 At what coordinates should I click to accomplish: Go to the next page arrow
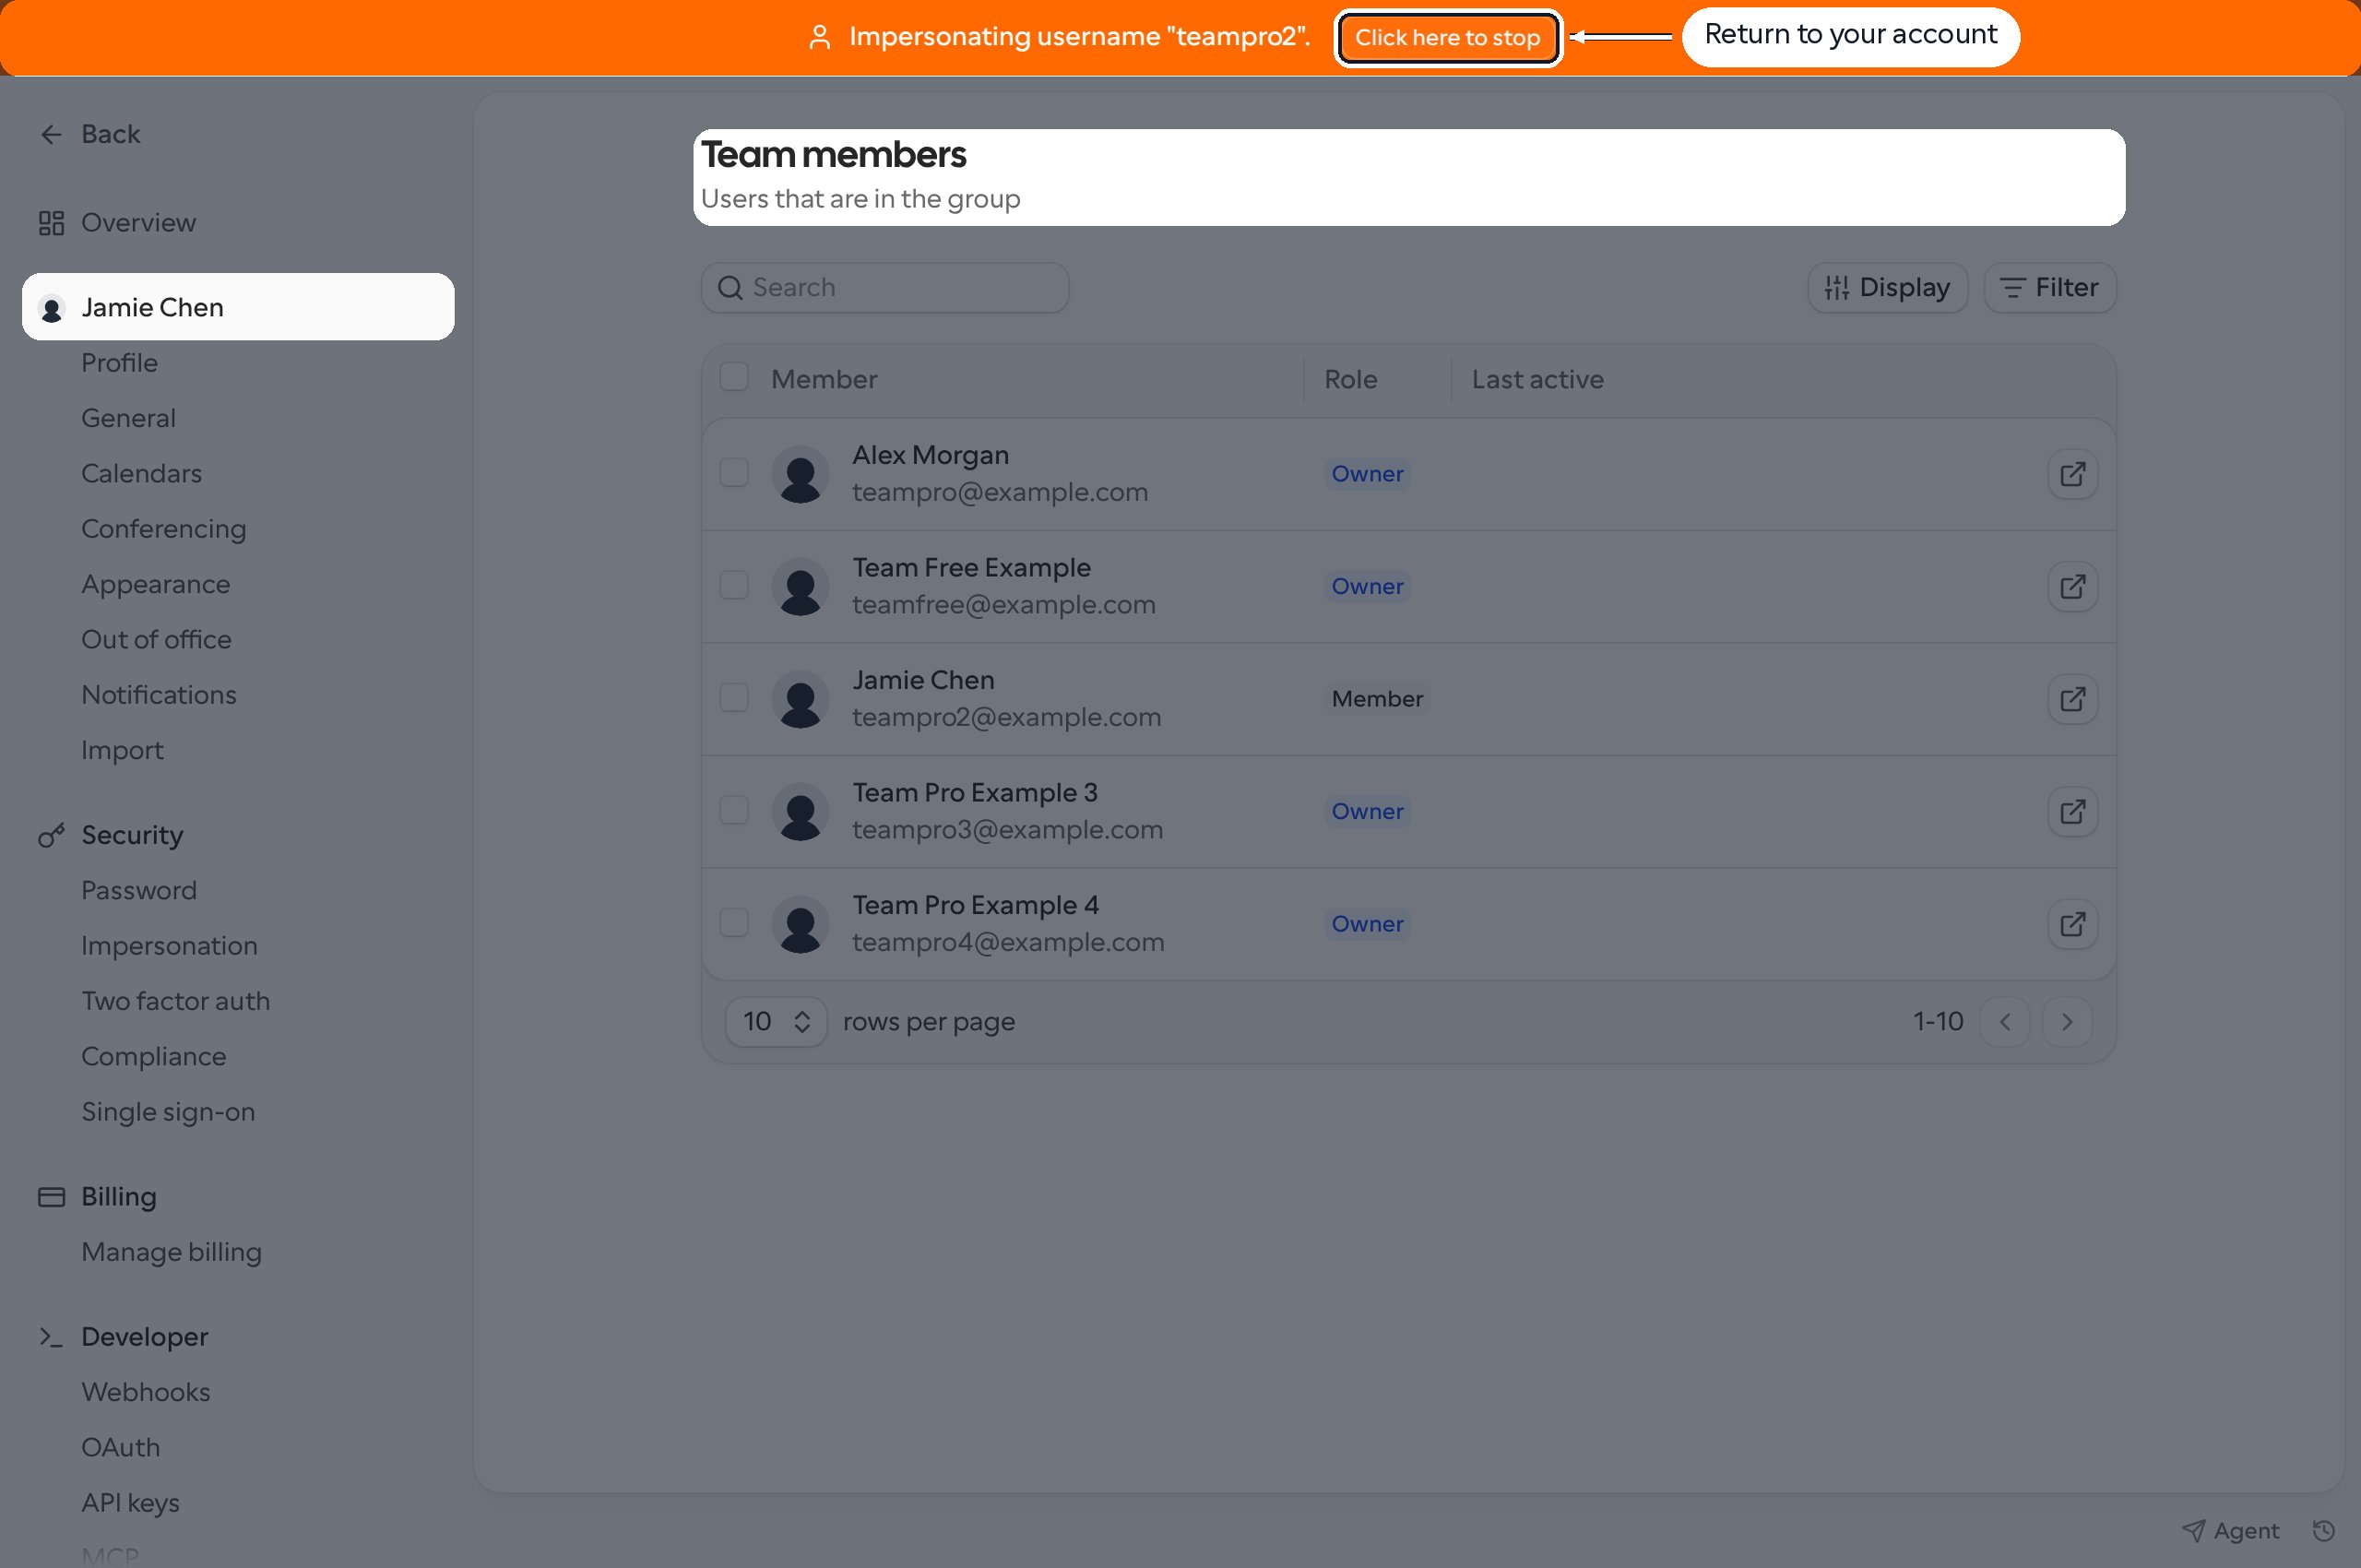coord(2067,1022)
